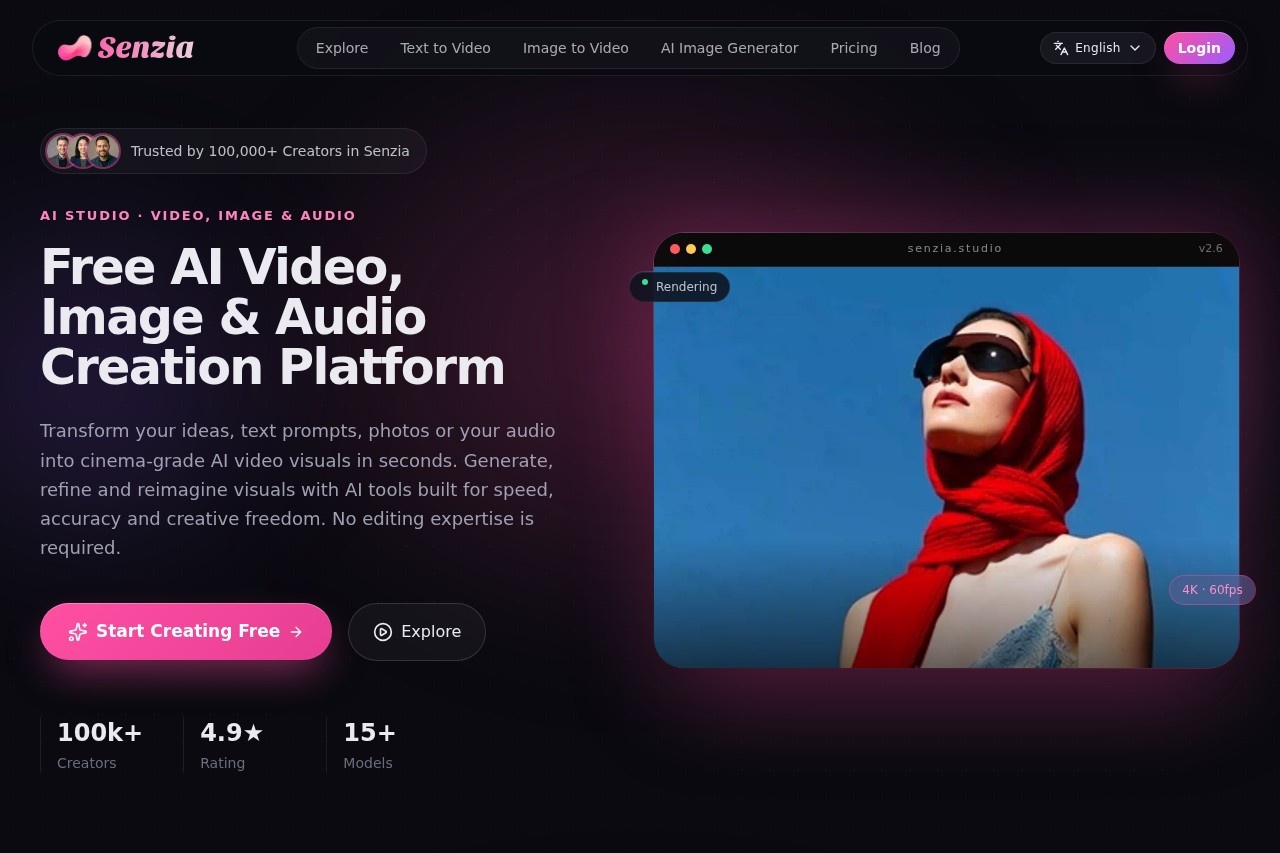1280x853 pixels.
Task: Click the 4.9★ Rating stat
Action: click(232, 745)
